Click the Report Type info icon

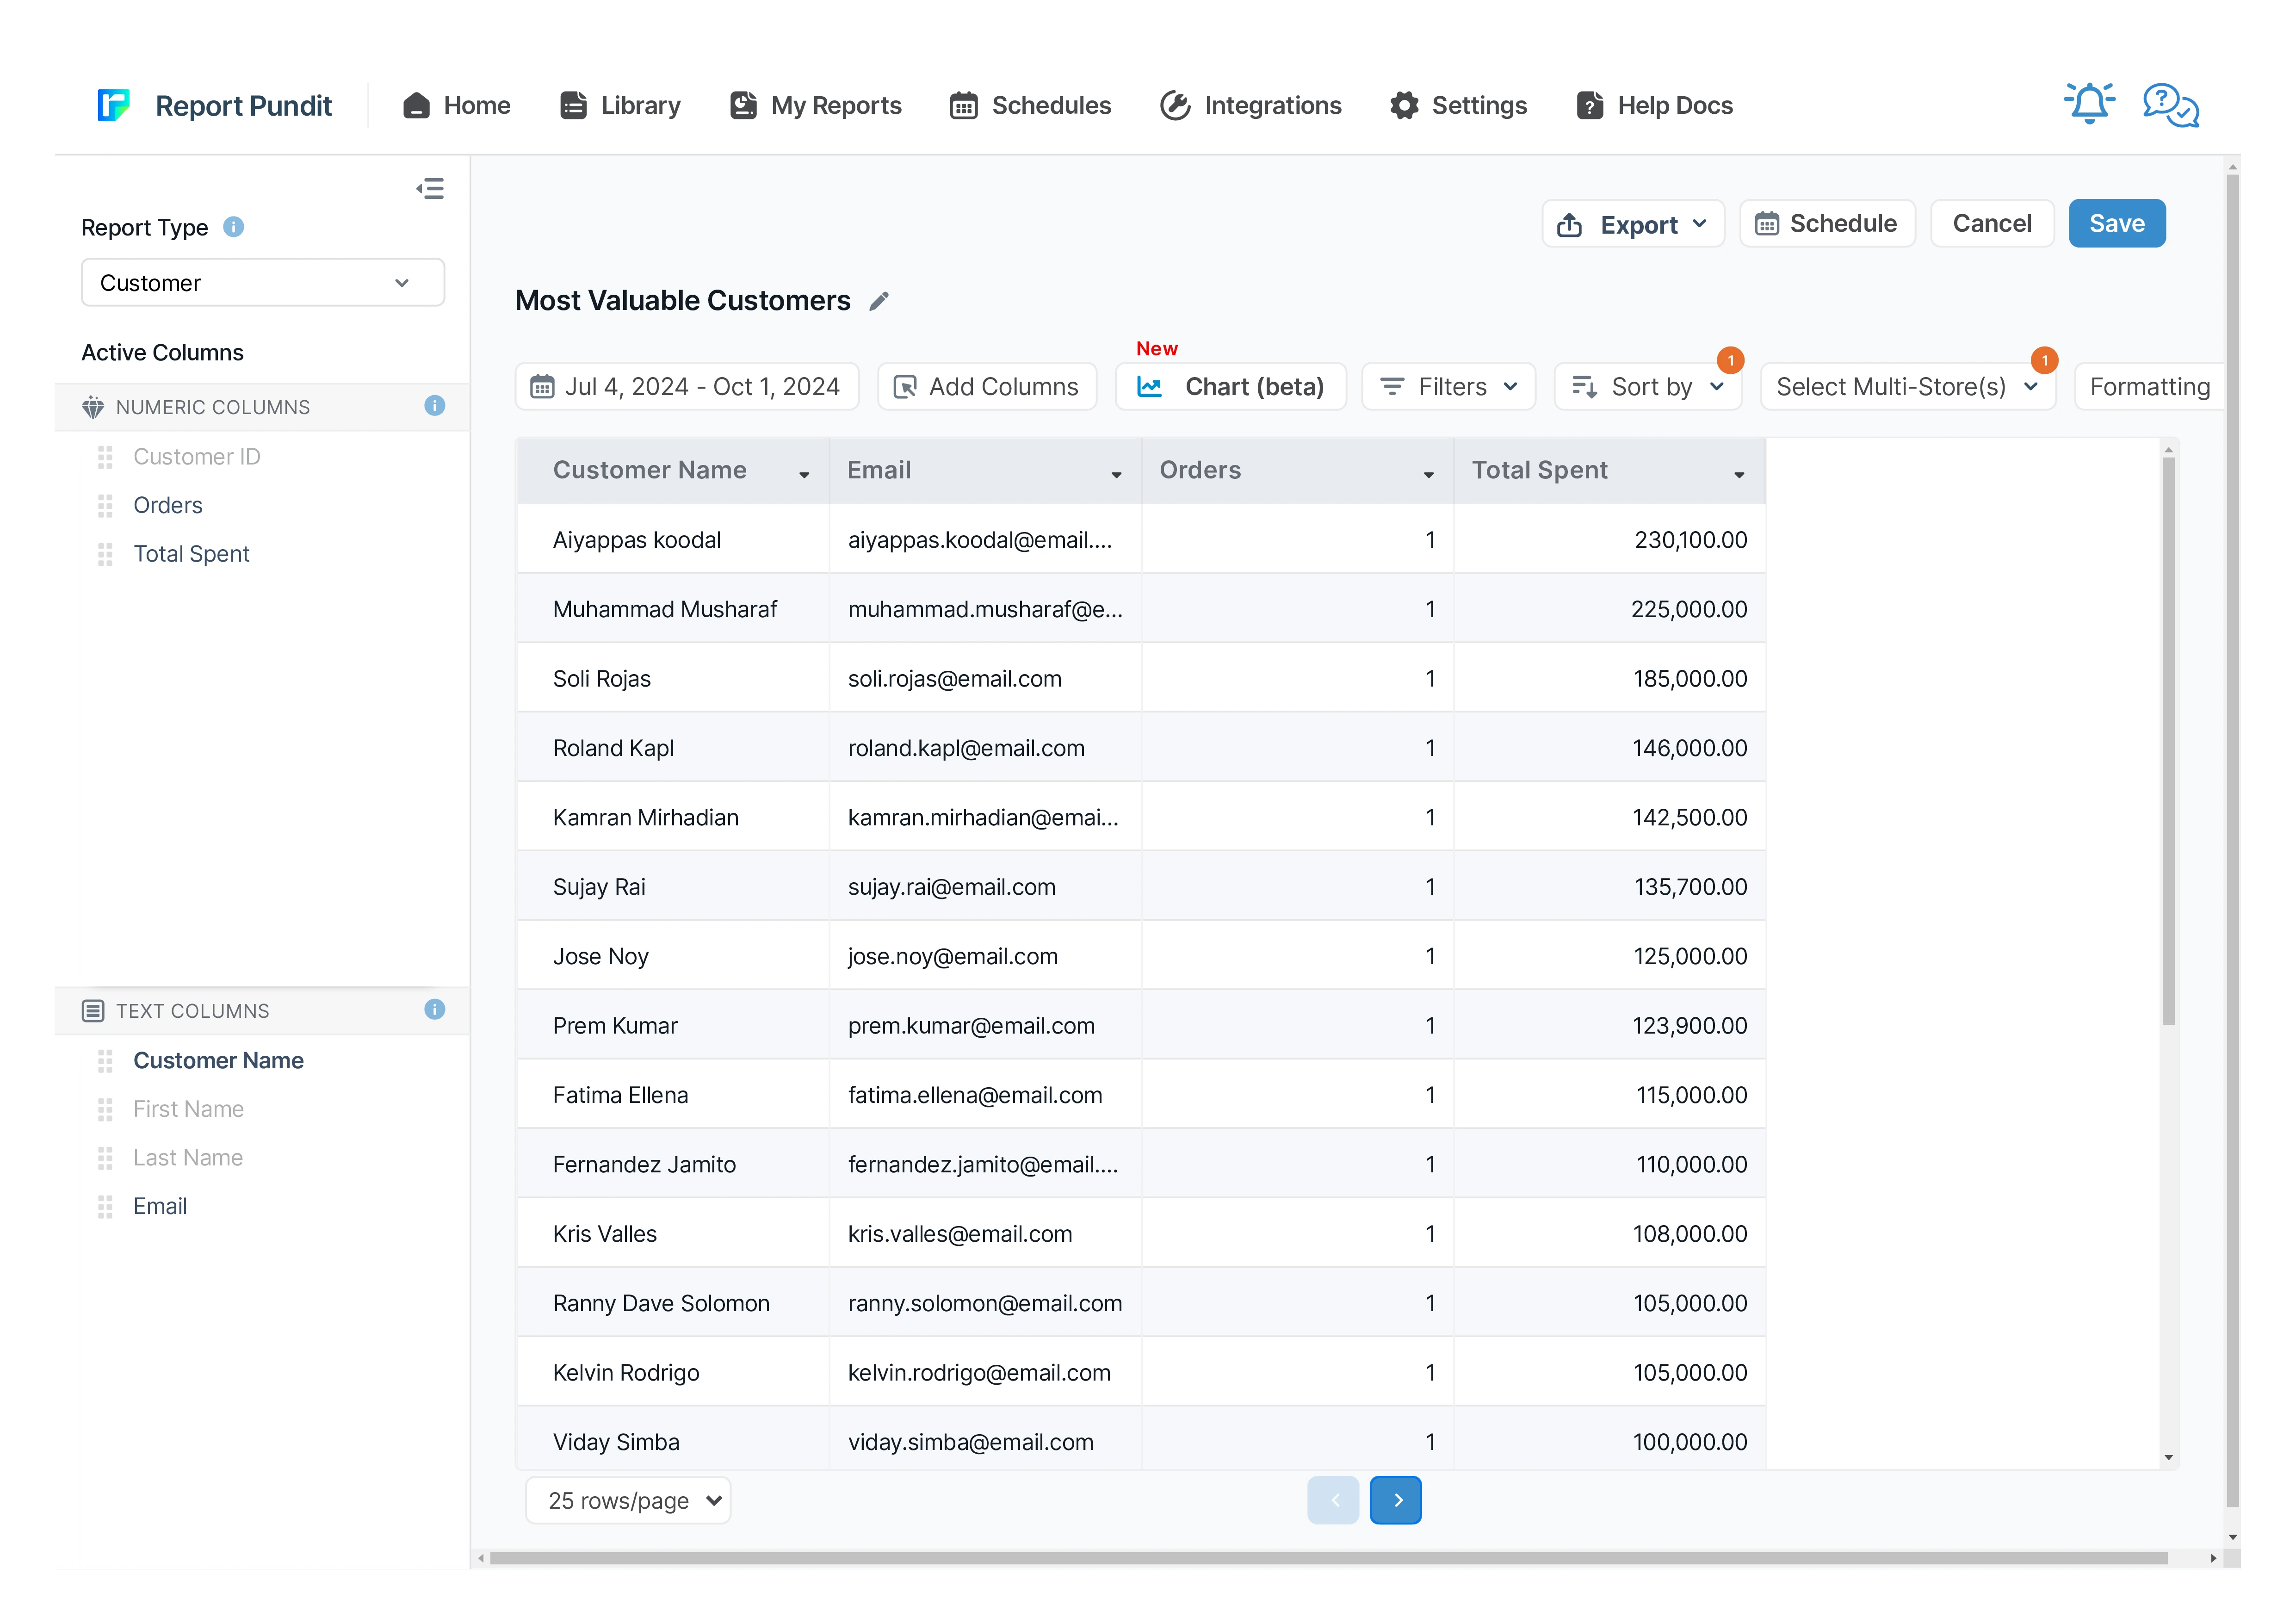[233, 227]
